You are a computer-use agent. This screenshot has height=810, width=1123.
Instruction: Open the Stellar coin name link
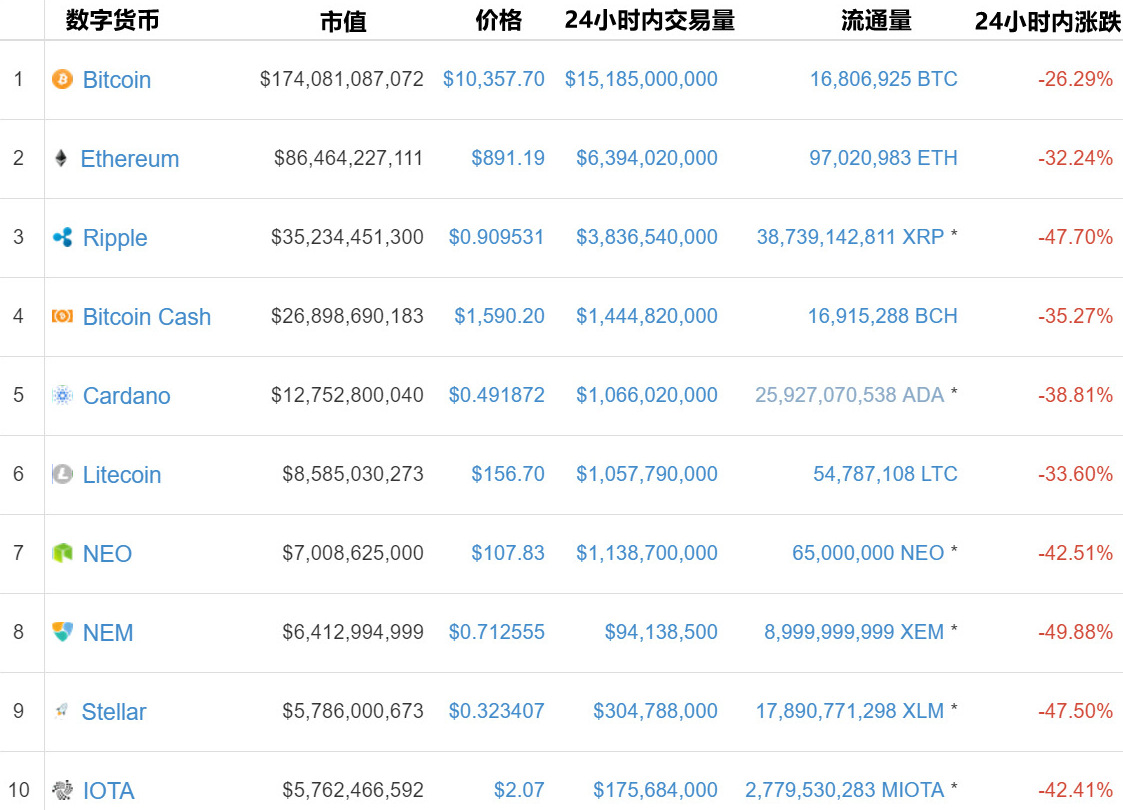coord(114,712)
